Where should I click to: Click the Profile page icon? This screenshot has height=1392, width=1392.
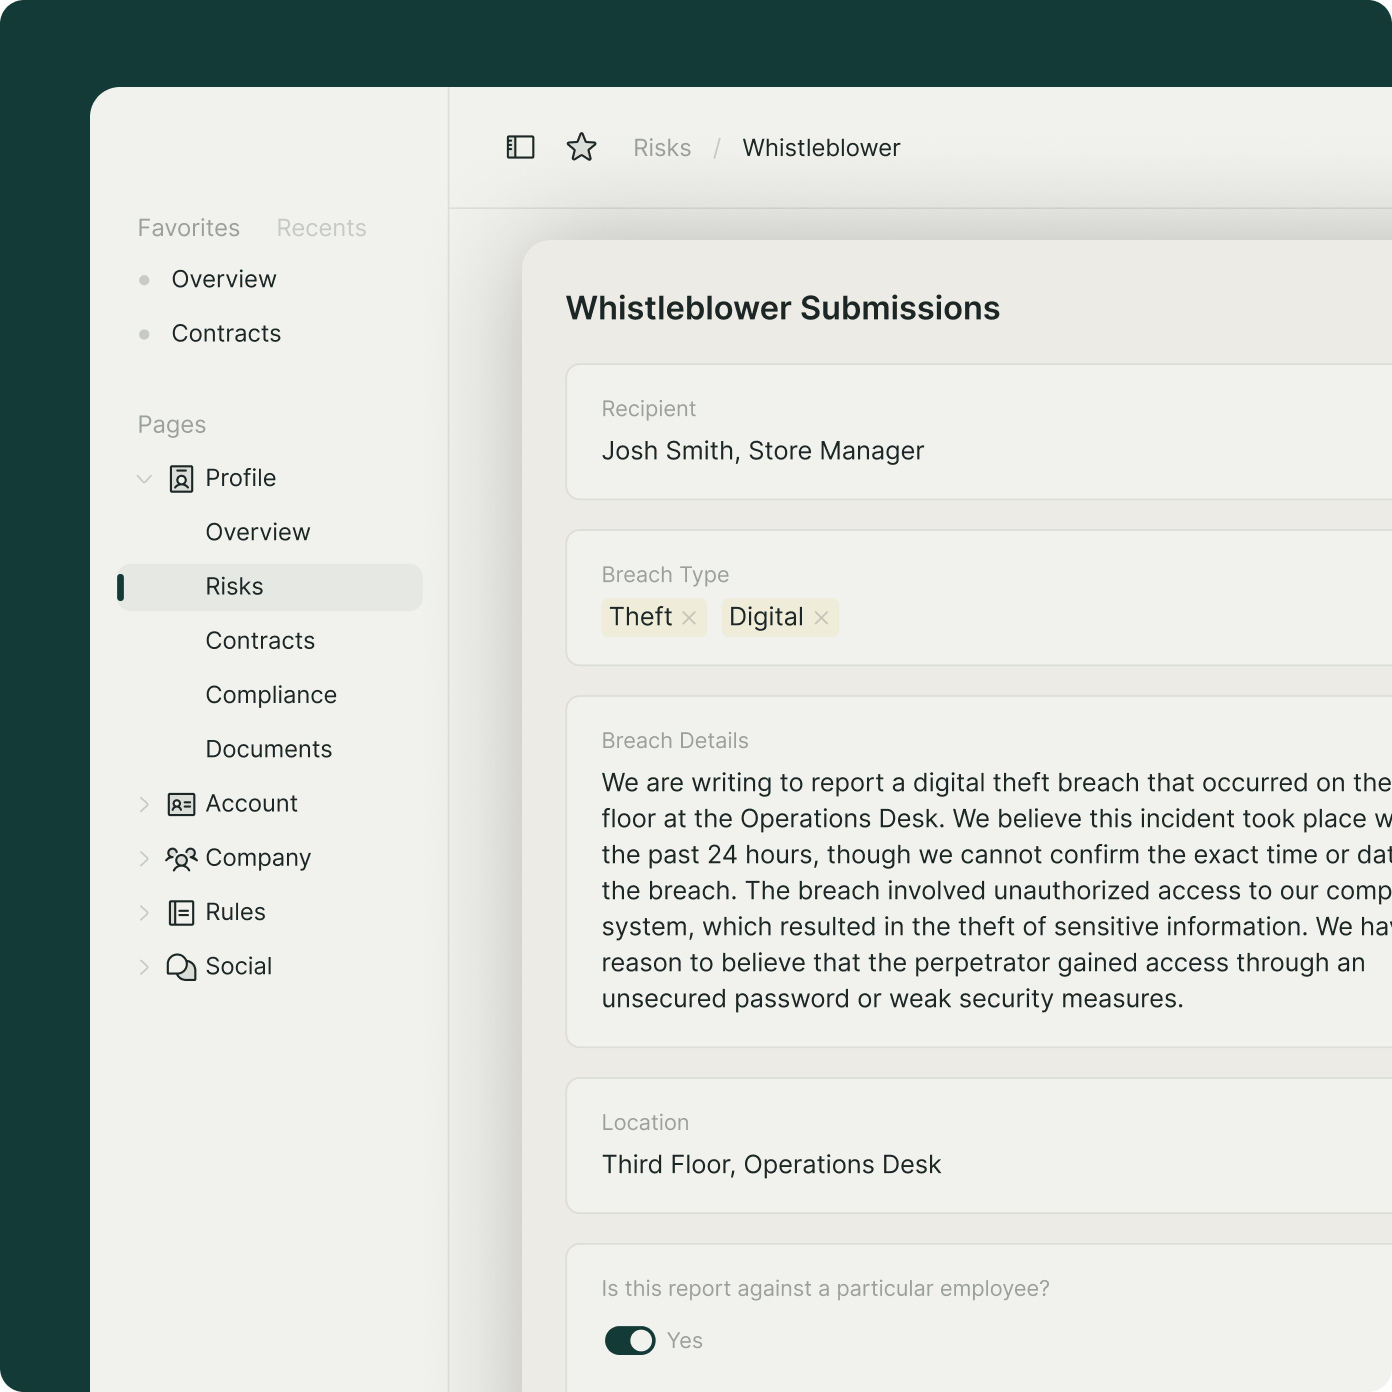[x=181, y=479]
